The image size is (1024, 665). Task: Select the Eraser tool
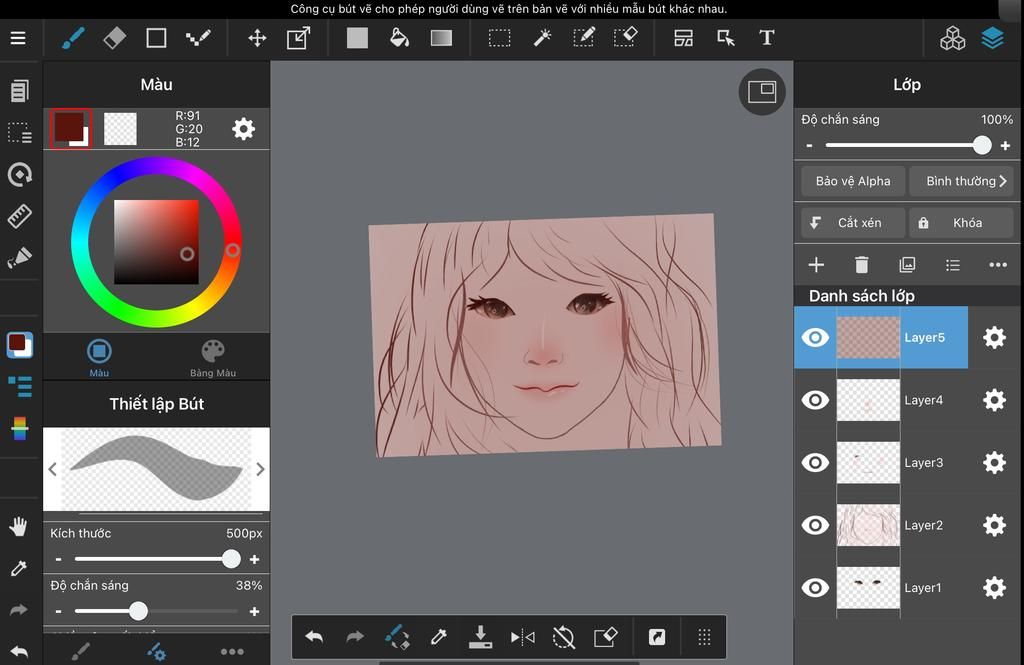(114, 38)
